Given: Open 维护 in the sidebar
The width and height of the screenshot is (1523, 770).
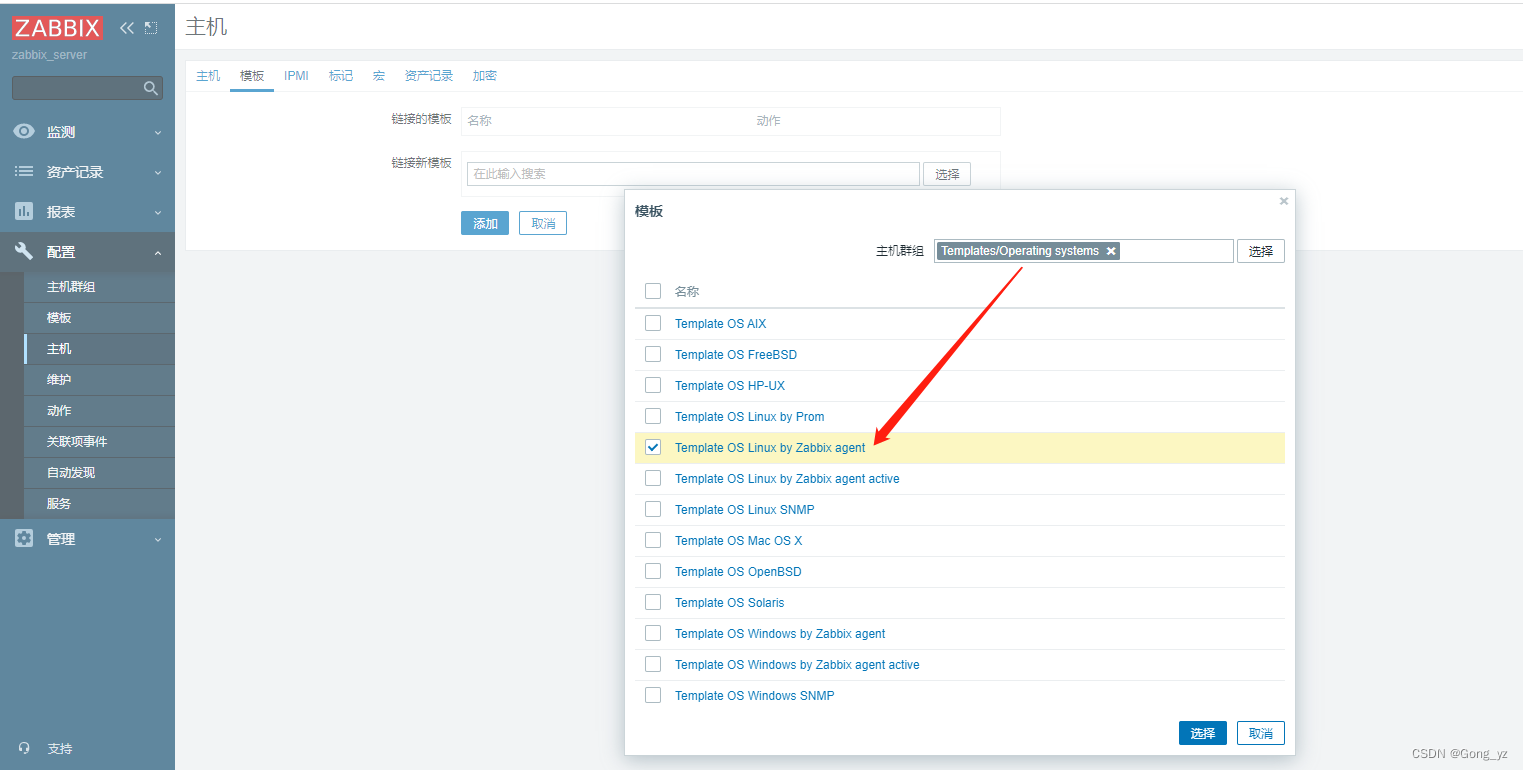Looking at the screenshot, I should [x=99, y=380].
